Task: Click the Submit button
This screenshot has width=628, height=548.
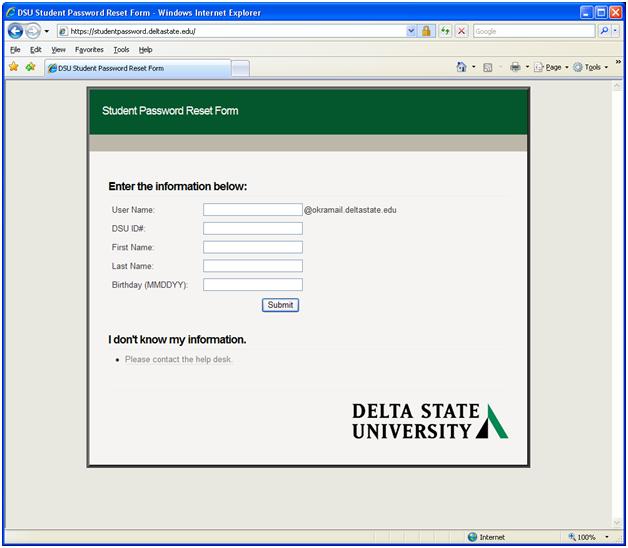Action: point(280,305)
